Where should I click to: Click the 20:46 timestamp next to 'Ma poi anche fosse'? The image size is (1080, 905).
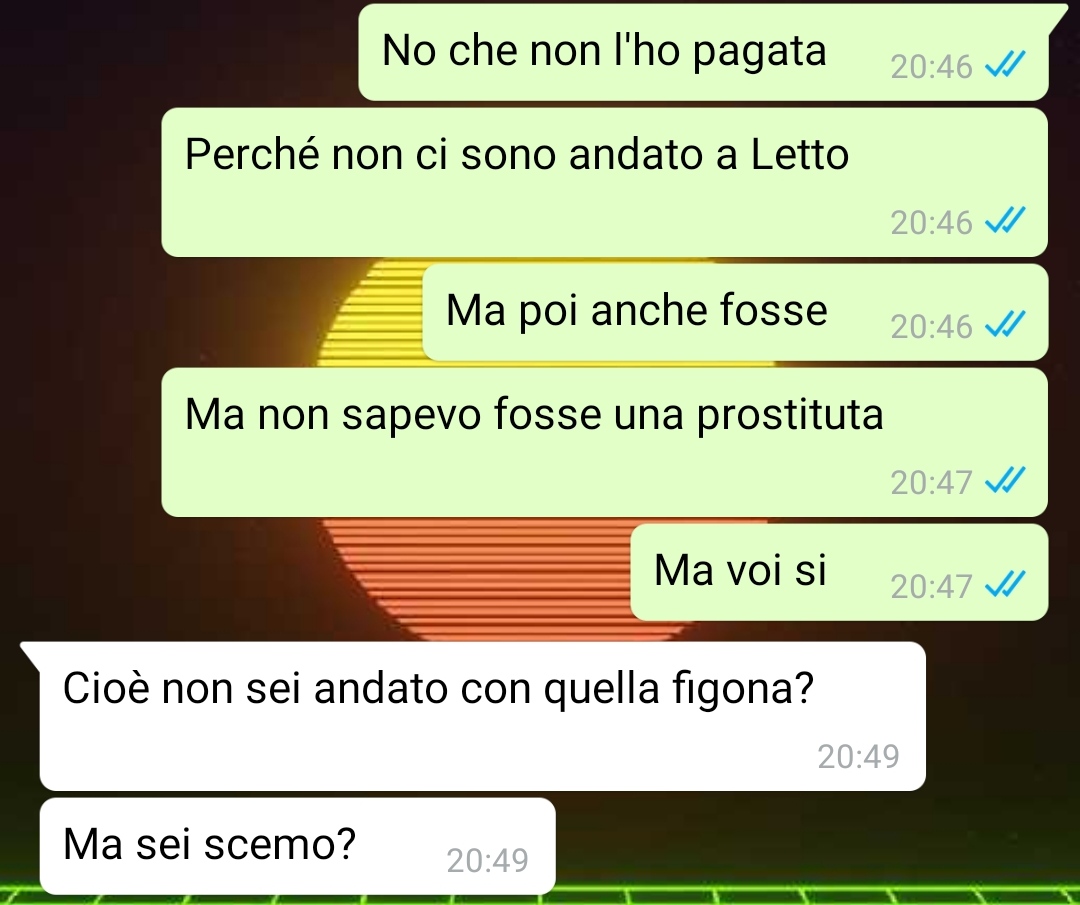(931, 326)
